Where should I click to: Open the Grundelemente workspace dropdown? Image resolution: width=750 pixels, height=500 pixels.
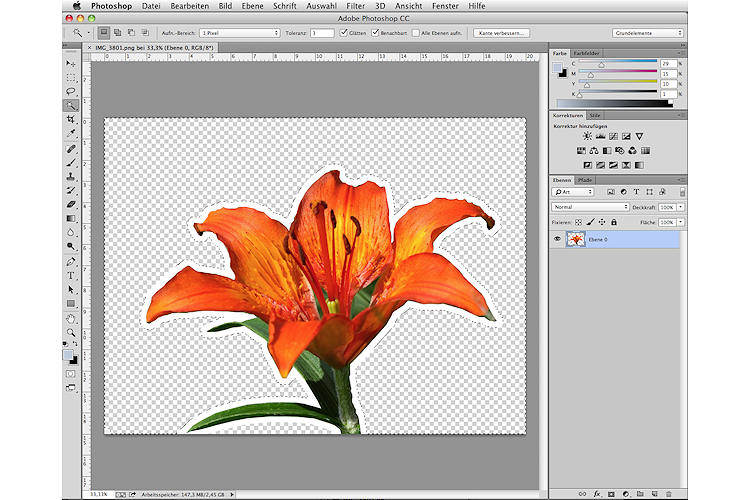(647, 33)
